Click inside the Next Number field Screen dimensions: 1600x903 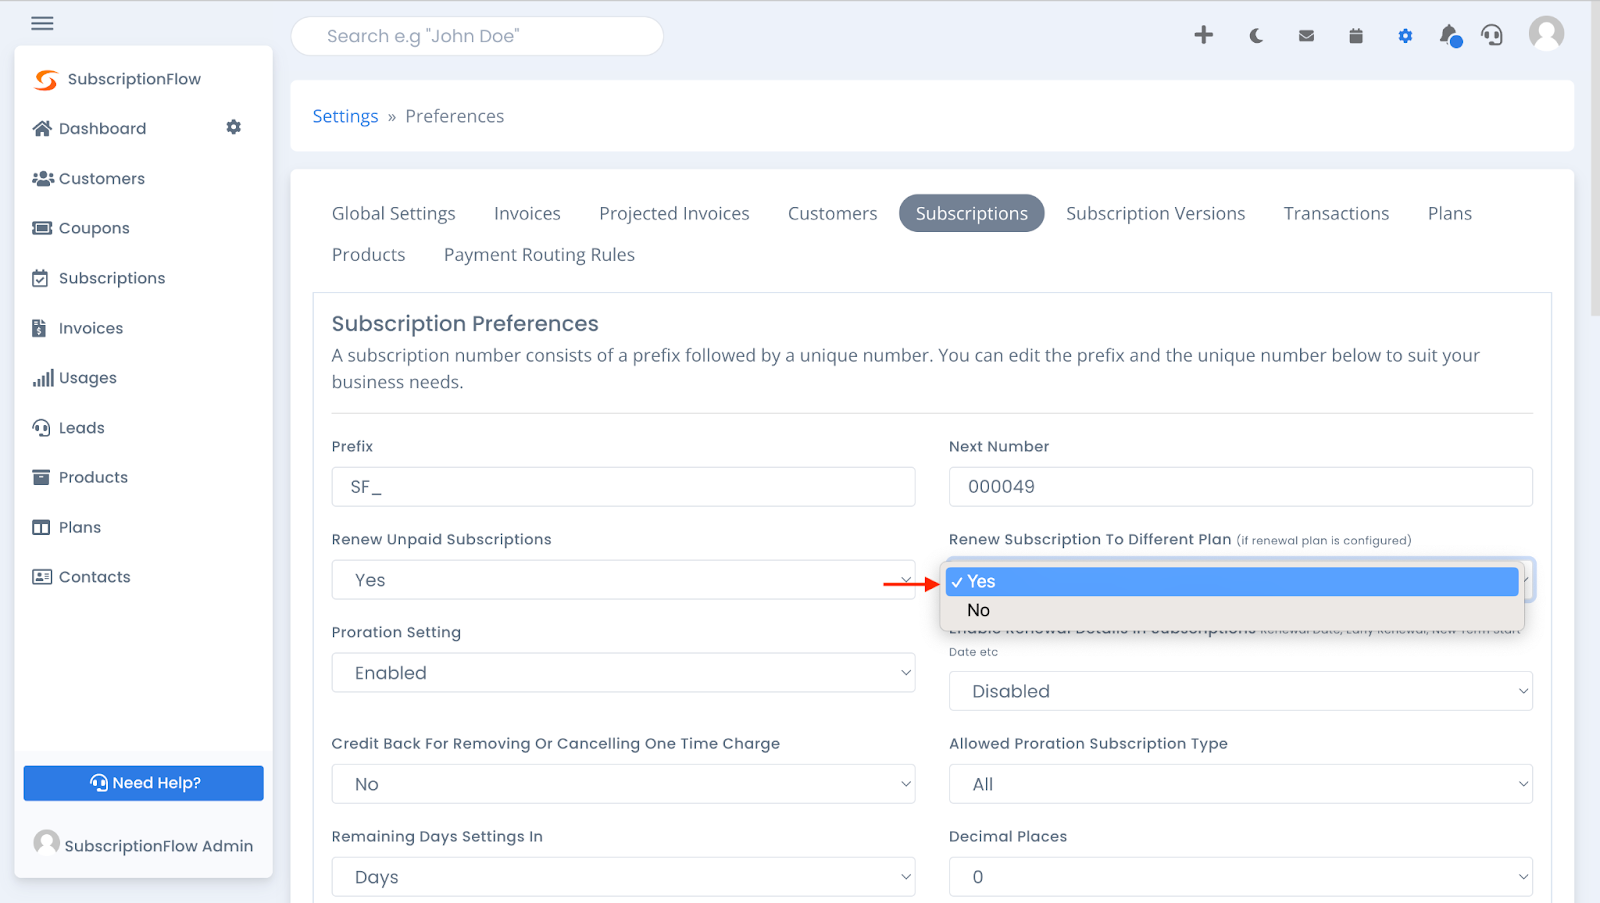tap(1240, 487)
